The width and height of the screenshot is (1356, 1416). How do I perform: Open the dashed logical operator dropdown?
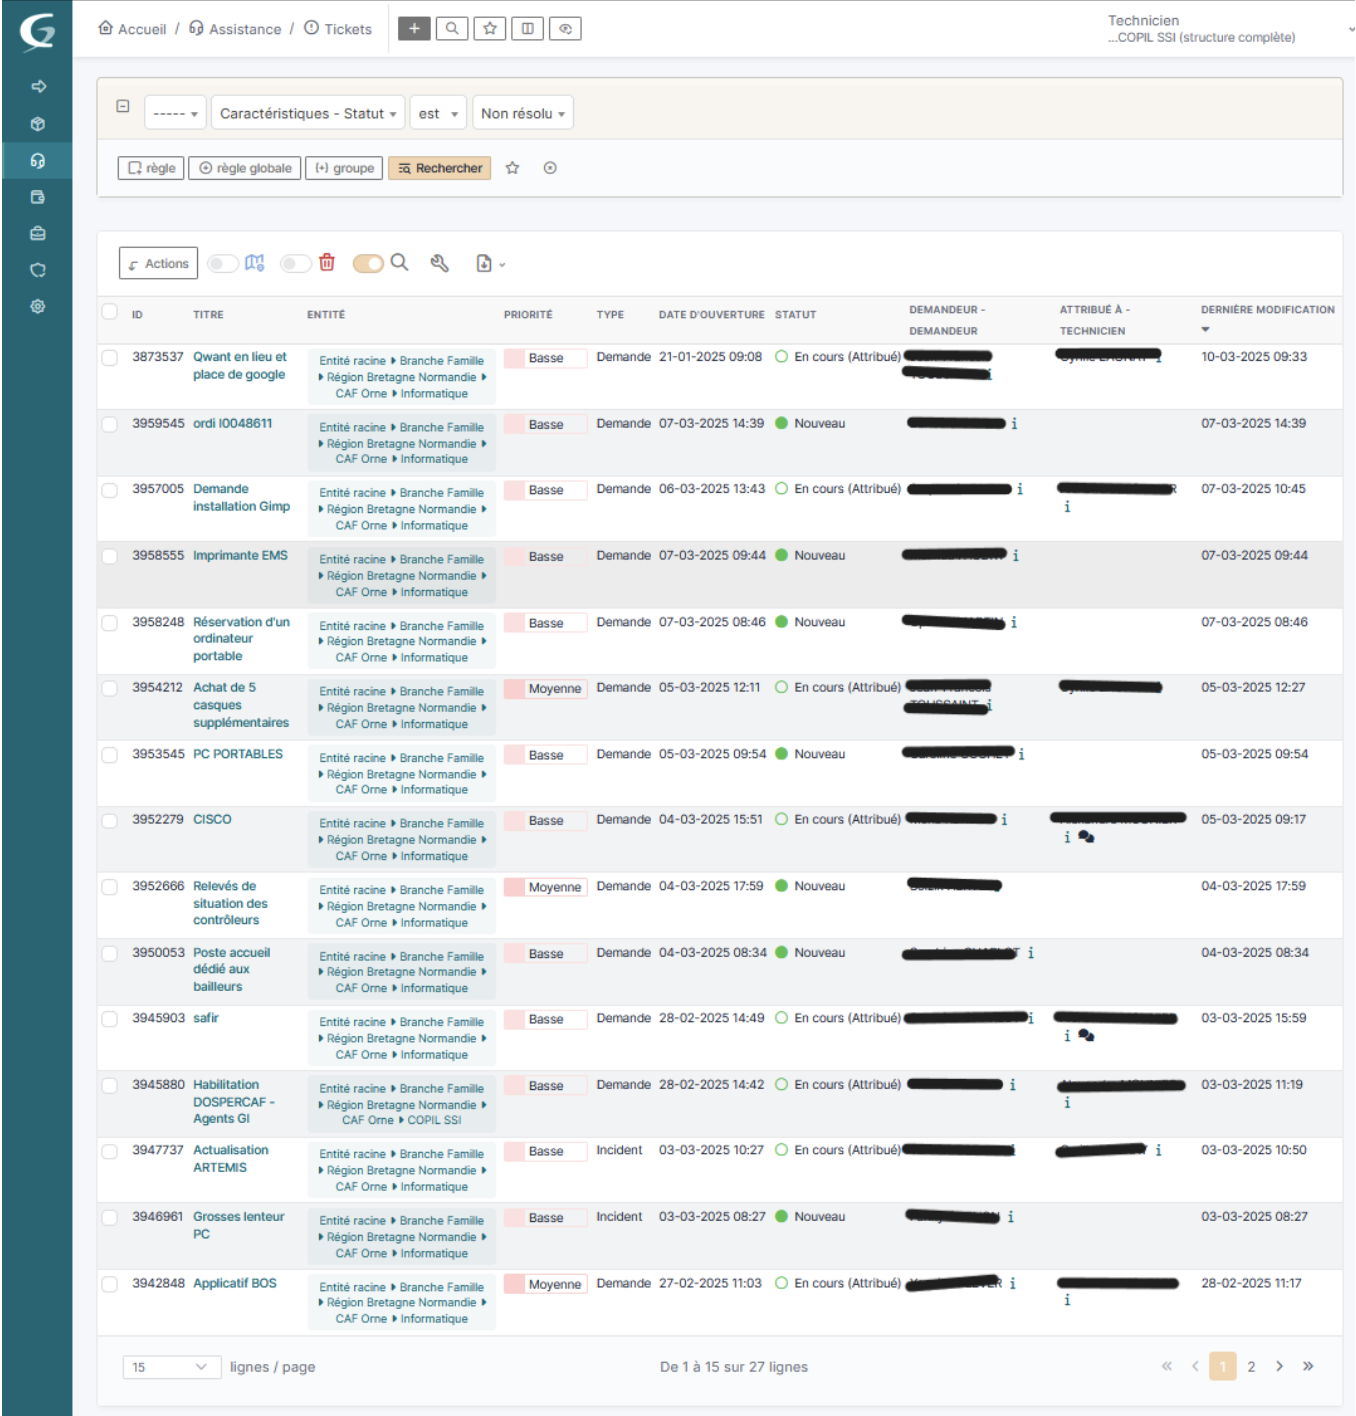[x=175, y=113]
